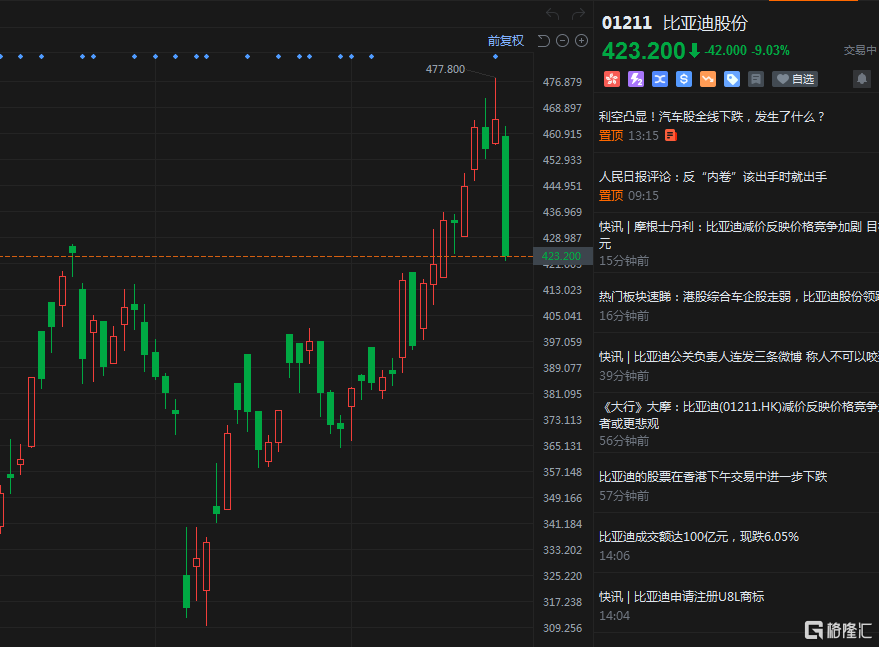Click the event diamond marker above the 477.800 peak
The width and height of the screenshot is (879, 647).
pyautogui.click(x=495, y=57)
